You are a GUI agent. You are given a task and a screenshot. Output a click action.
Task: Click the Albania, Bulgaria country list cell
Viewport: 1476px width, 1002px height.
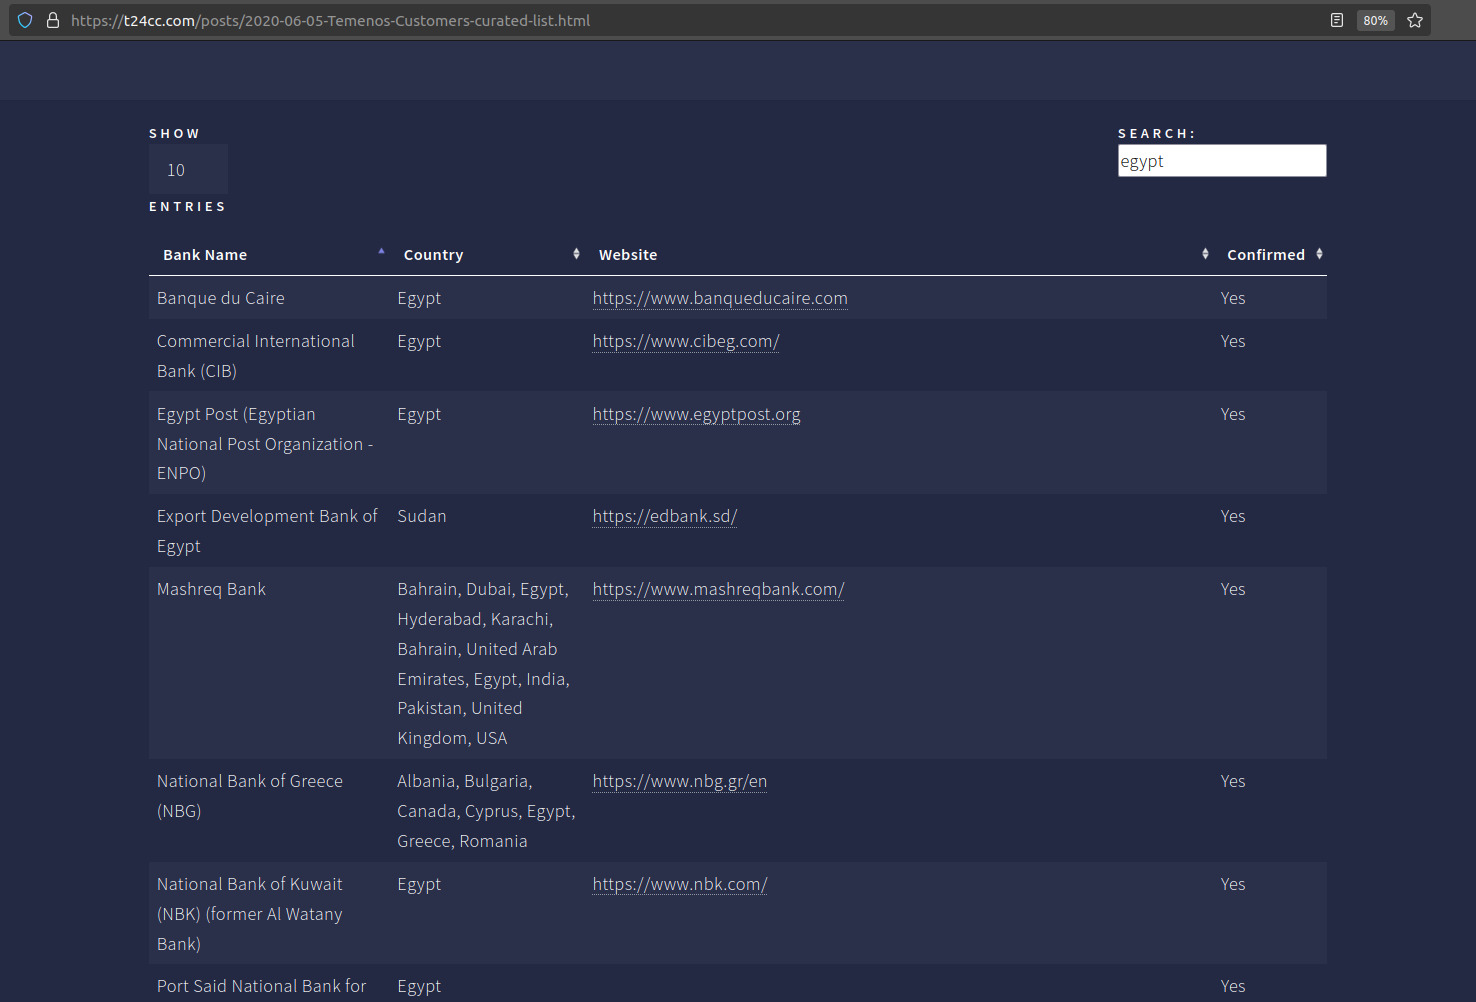(x=486, y=811)
